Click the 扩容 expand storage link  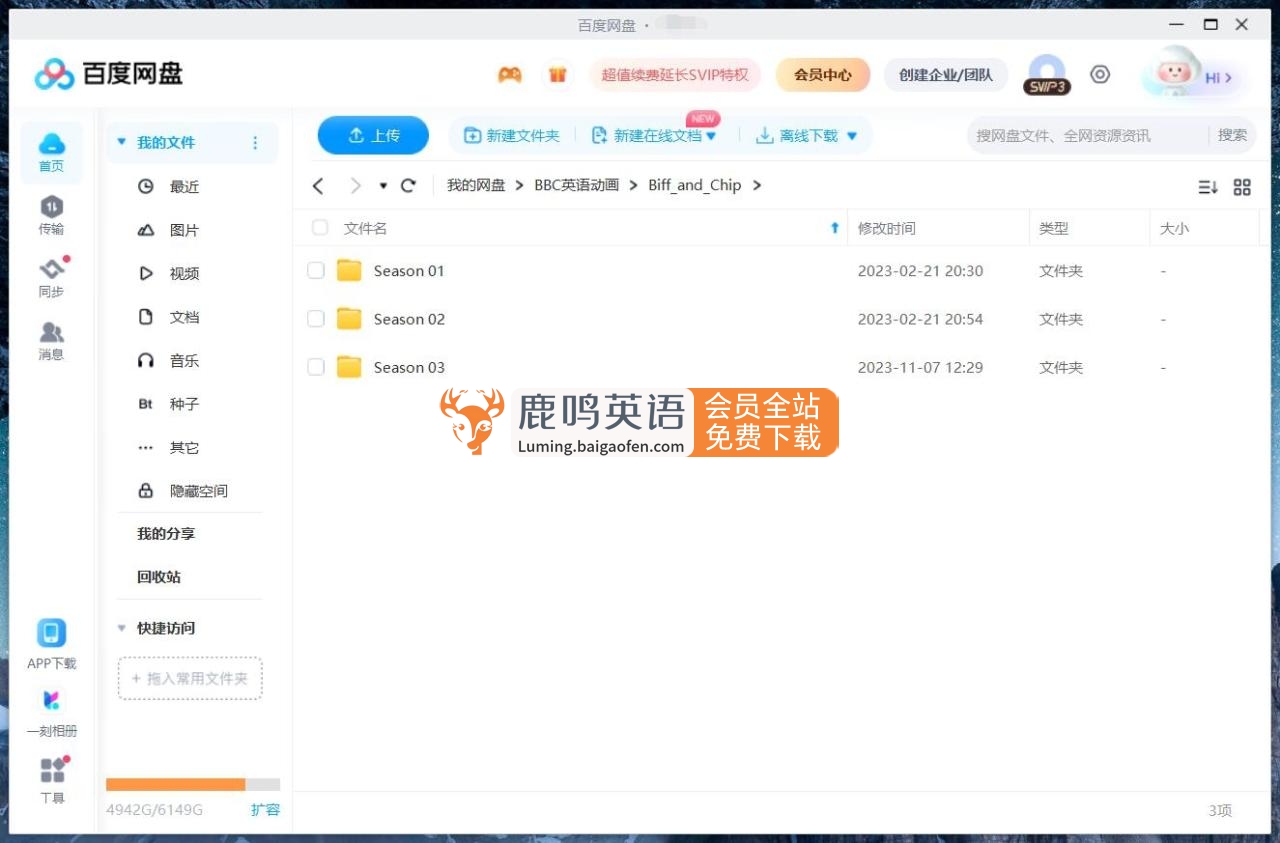pyautogui.click(x=265, y=810)
